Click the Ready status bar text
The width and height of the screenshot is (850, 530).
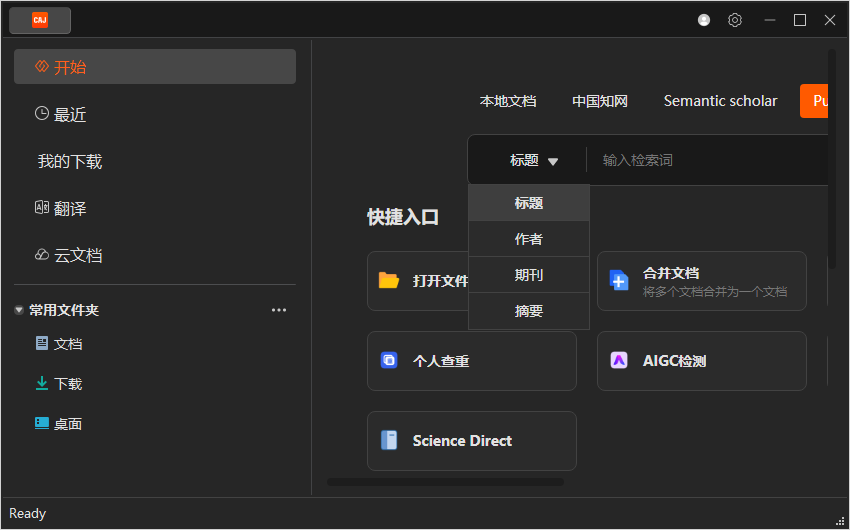pyautogui.click(x=28, y=513)
